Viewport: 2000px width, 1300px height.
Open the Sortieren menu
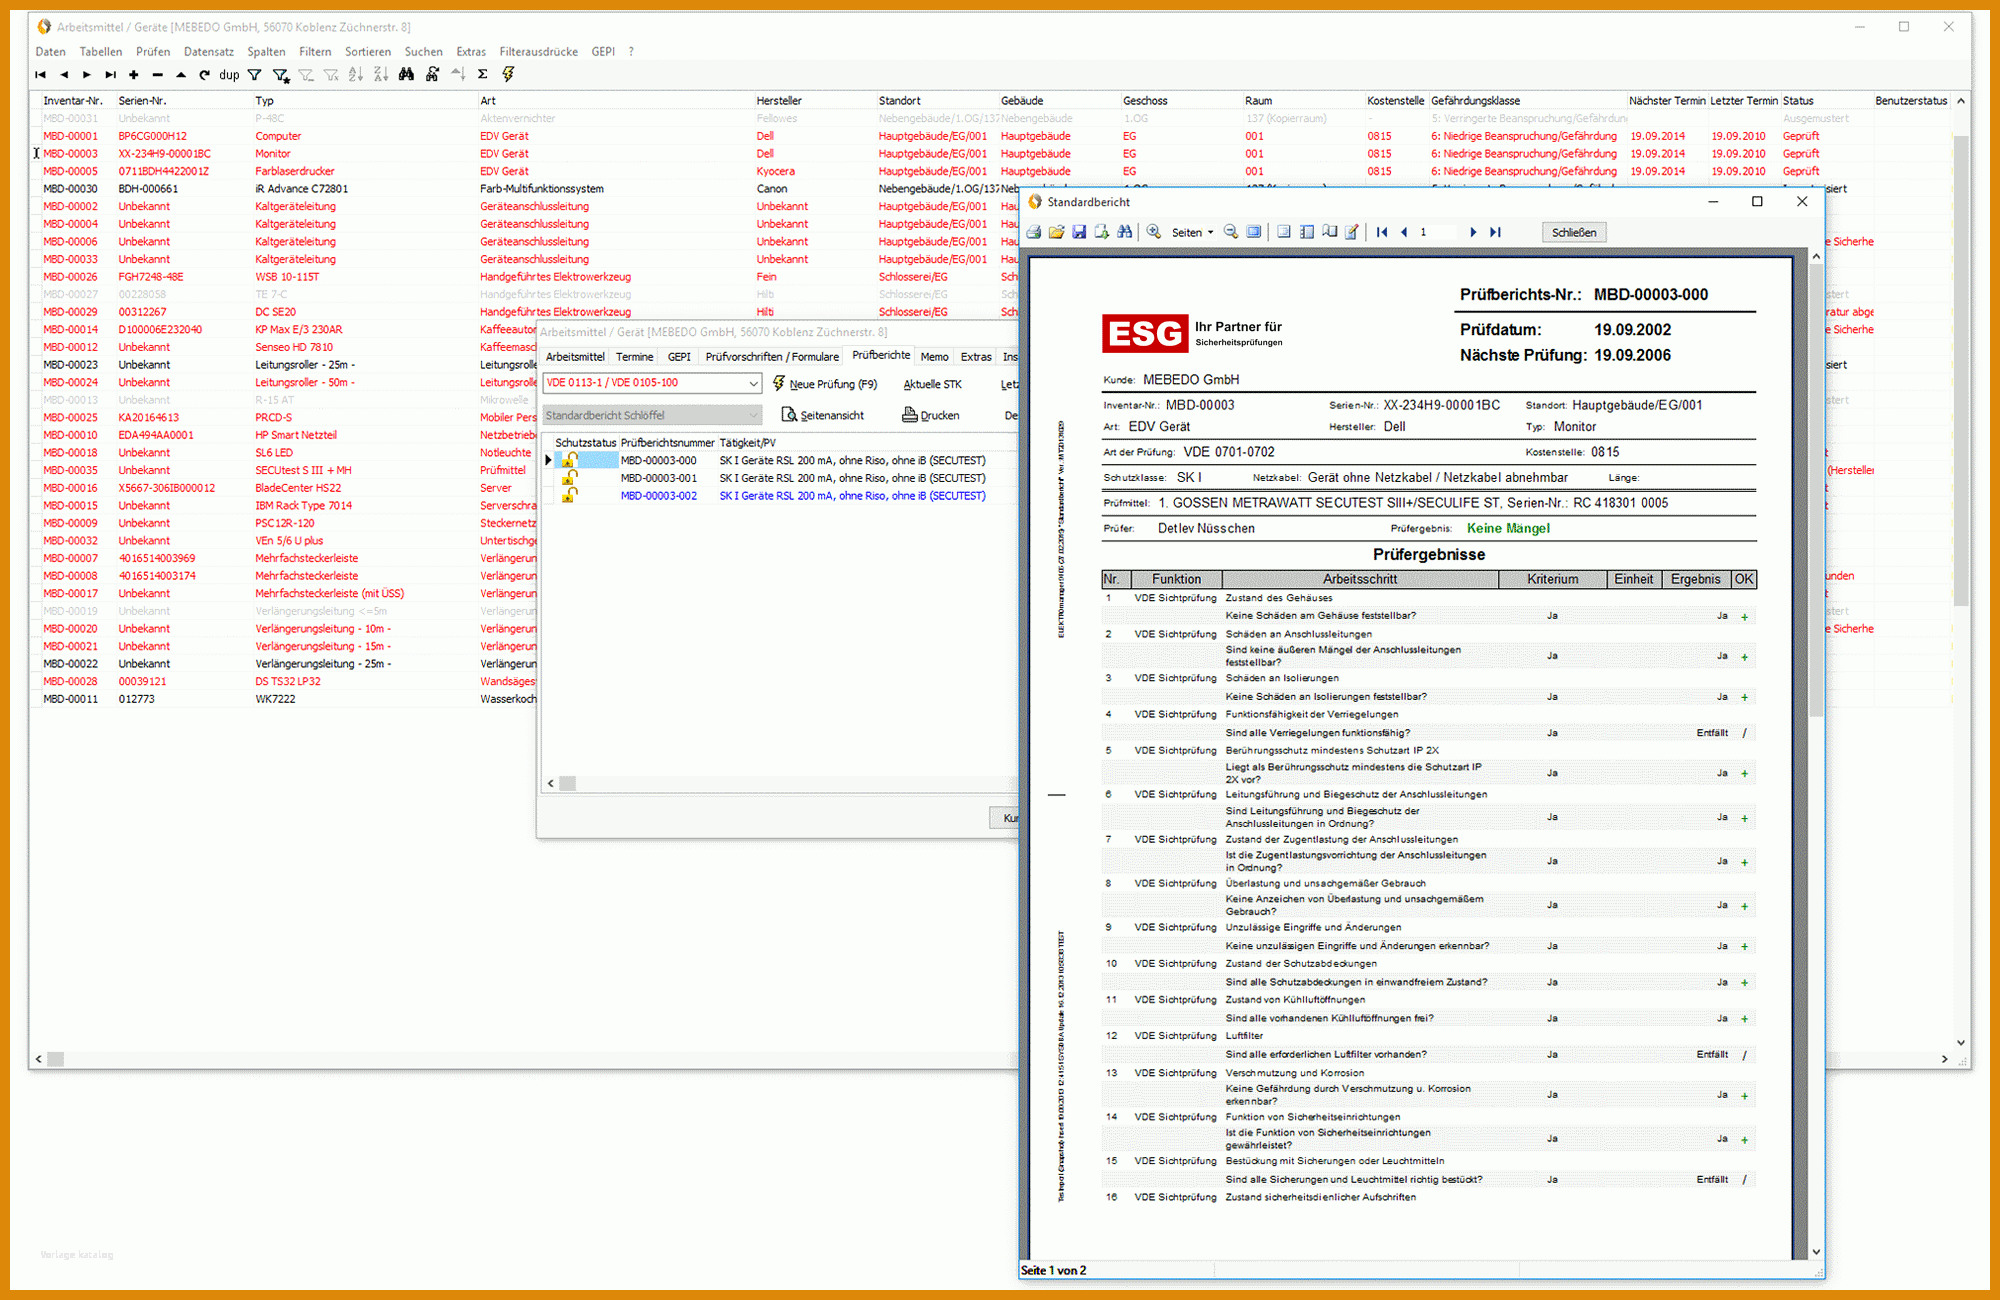click(368, 52)
